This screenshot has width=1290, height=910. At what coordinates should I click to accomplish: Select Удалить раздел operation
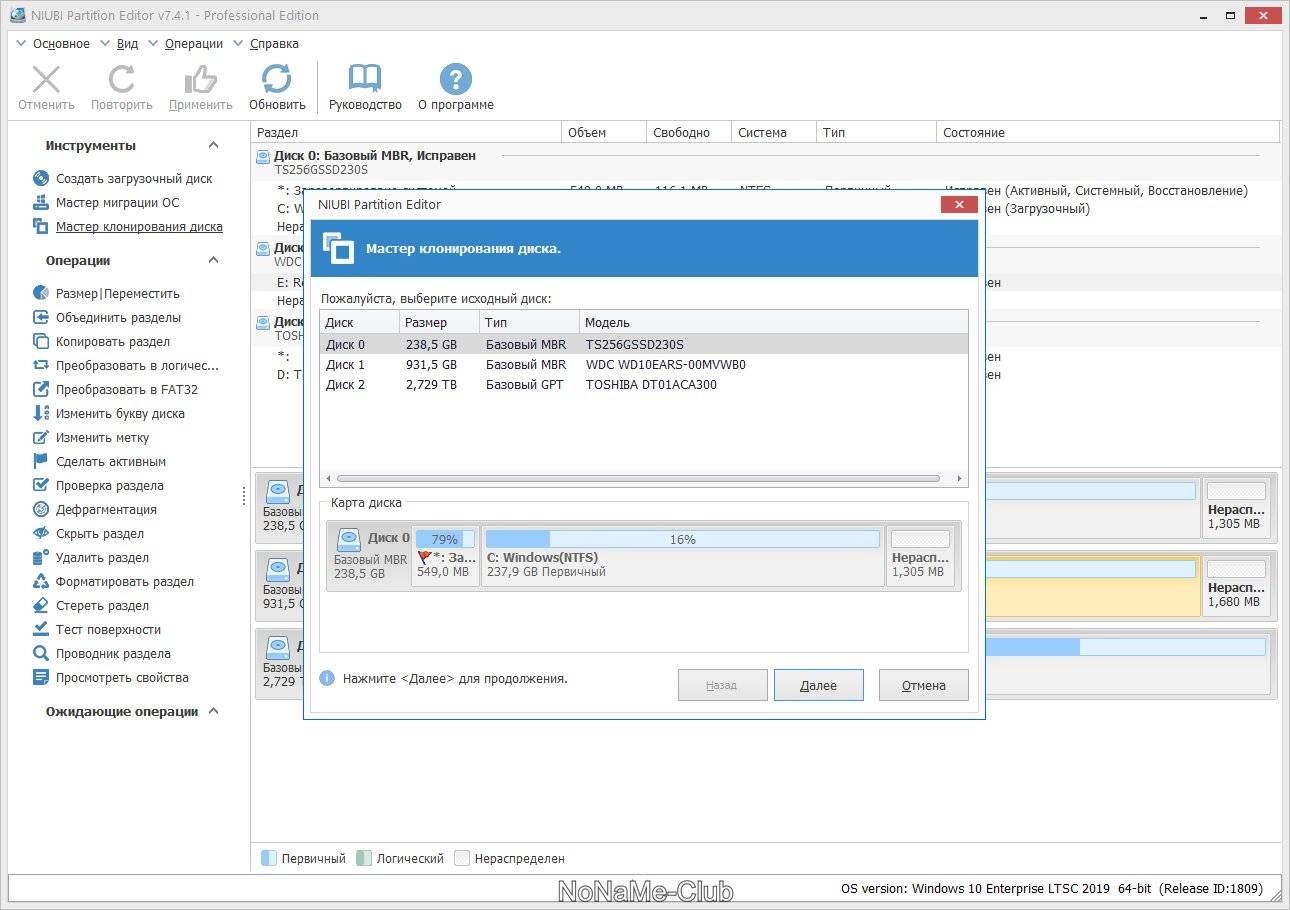coord(102,558)
